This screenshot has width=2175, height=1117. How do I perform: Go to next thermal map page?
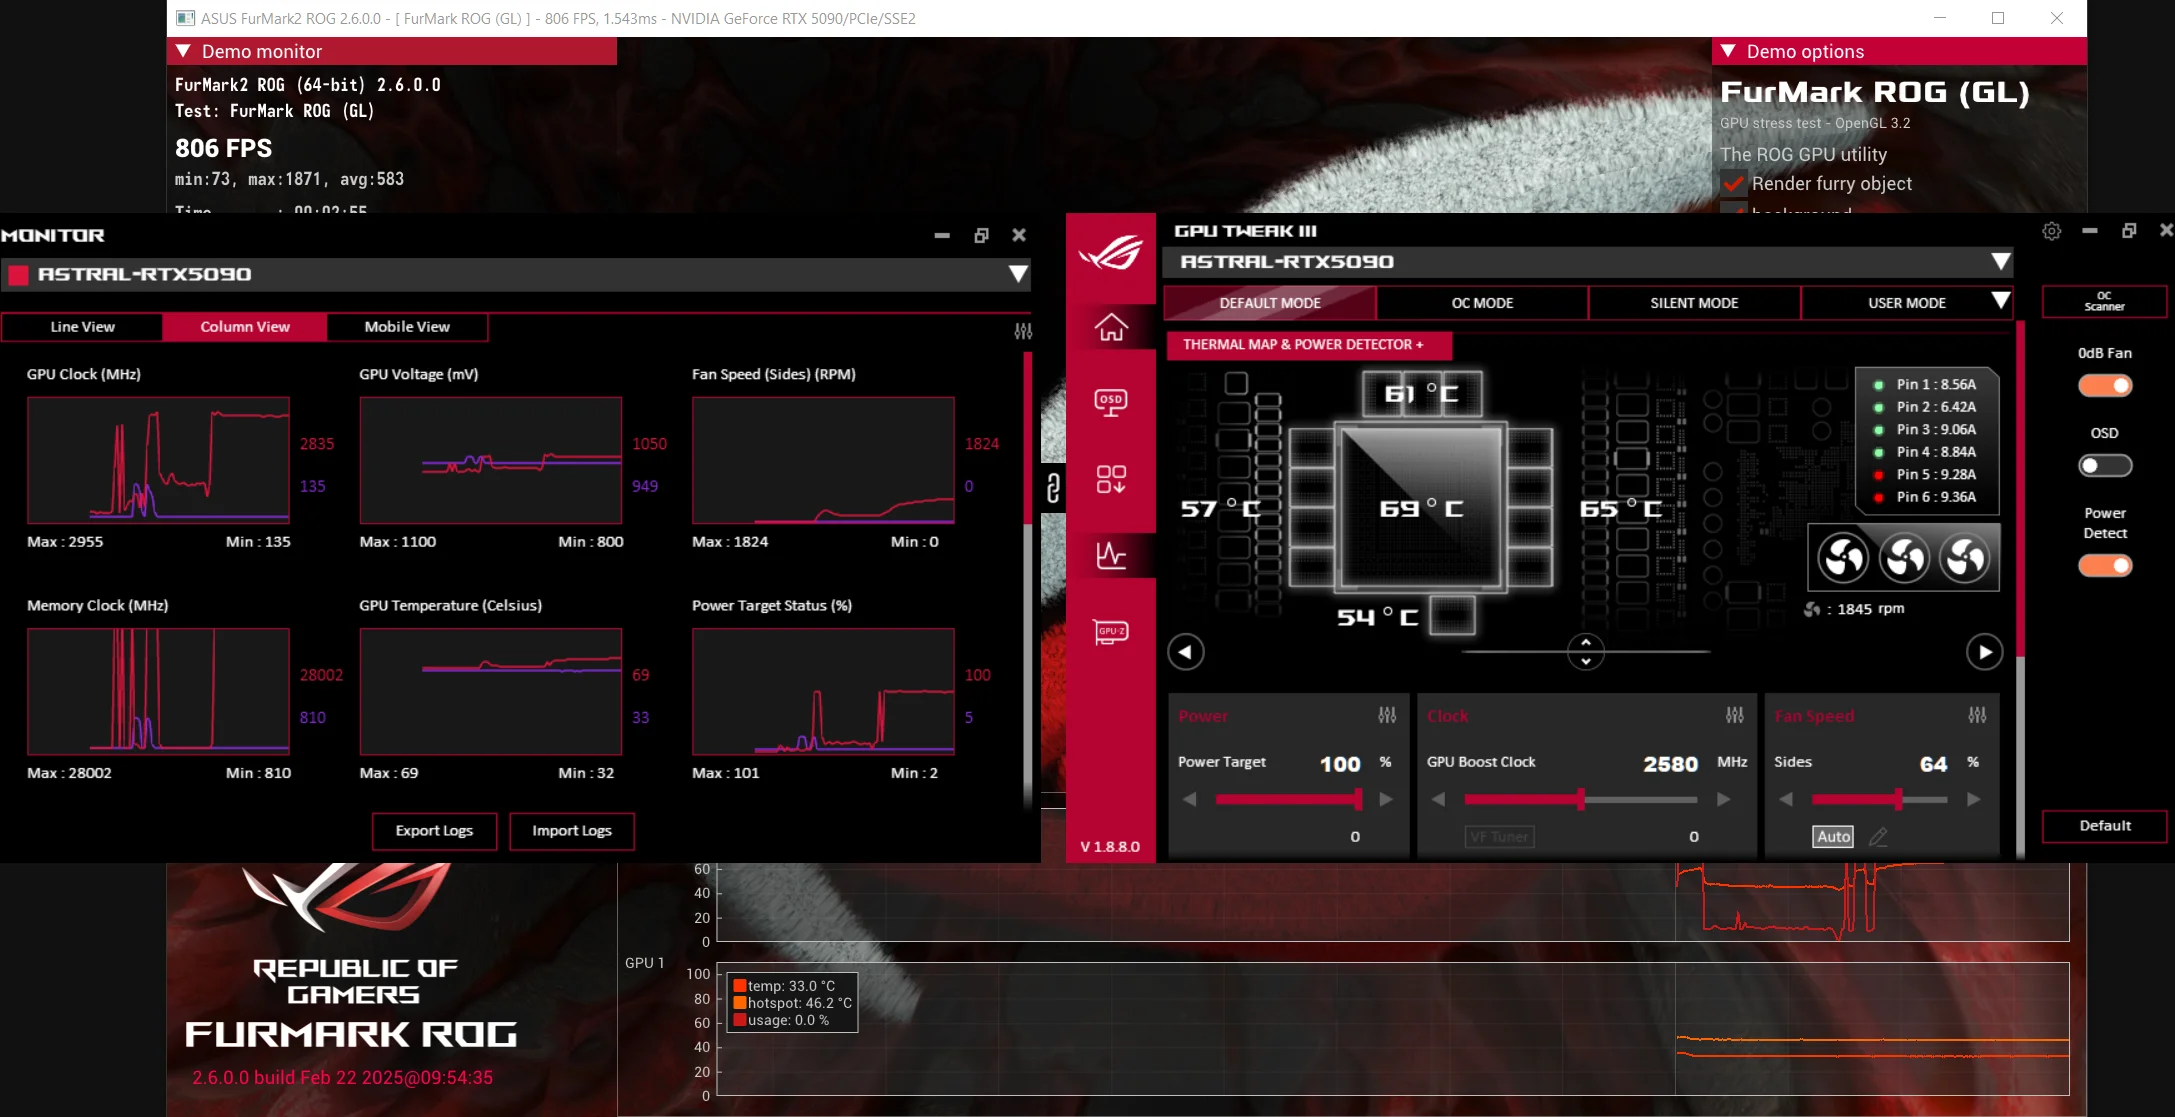click(x=1984, y=652)
